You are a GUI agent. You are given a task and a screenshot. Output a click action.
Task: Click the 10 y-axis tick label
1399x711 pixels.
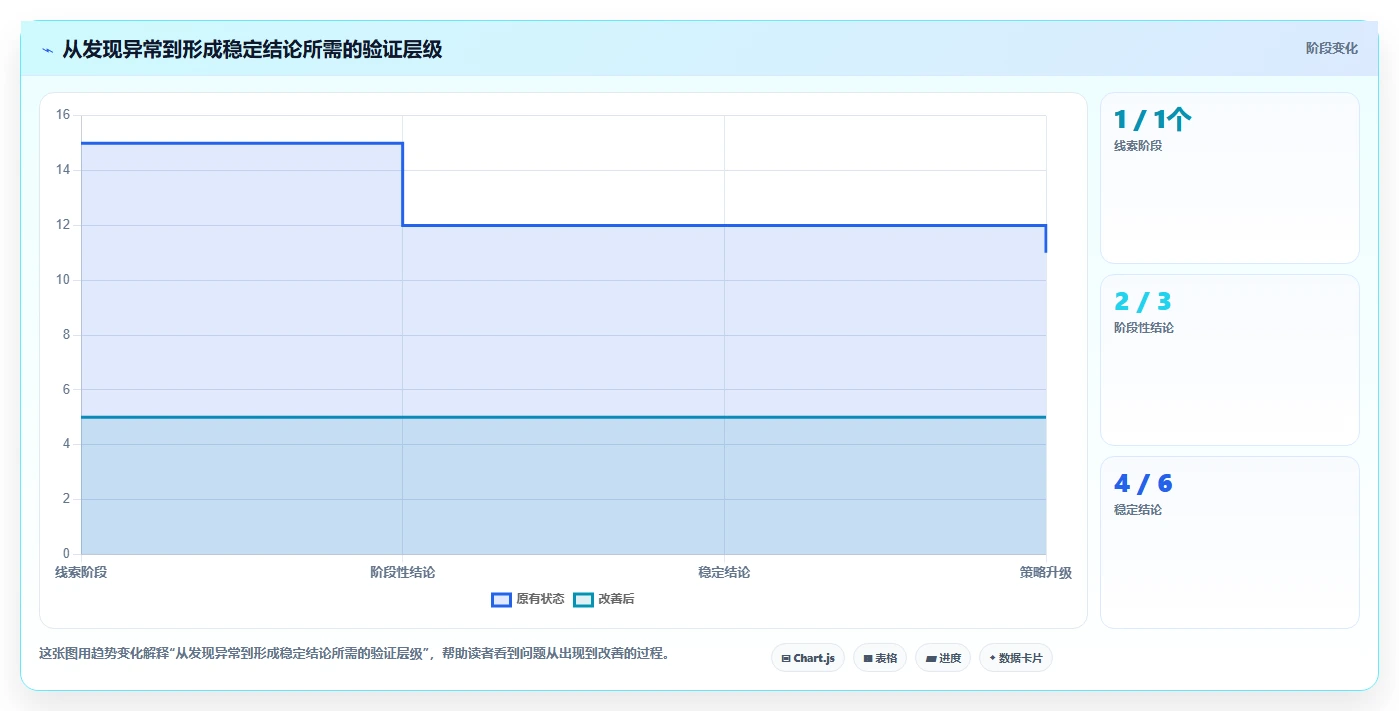(63, 280)
